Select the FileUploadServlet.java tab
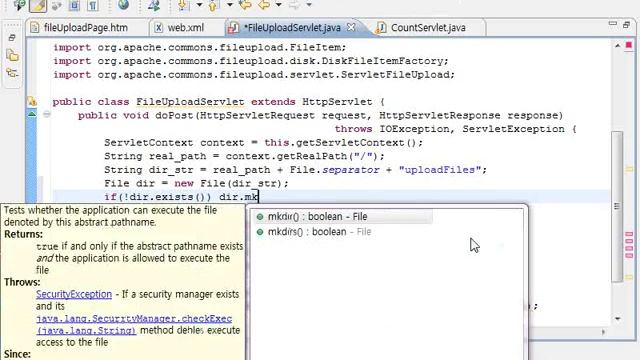Screen dimensions: 640x360 click(292, 28)
